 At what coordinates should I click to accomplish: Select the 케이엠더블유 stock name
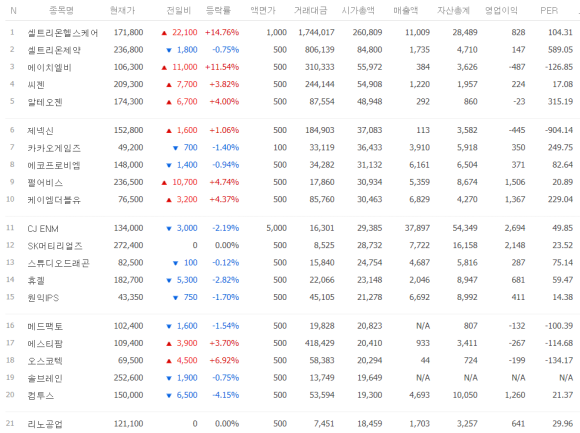point(54,200)
